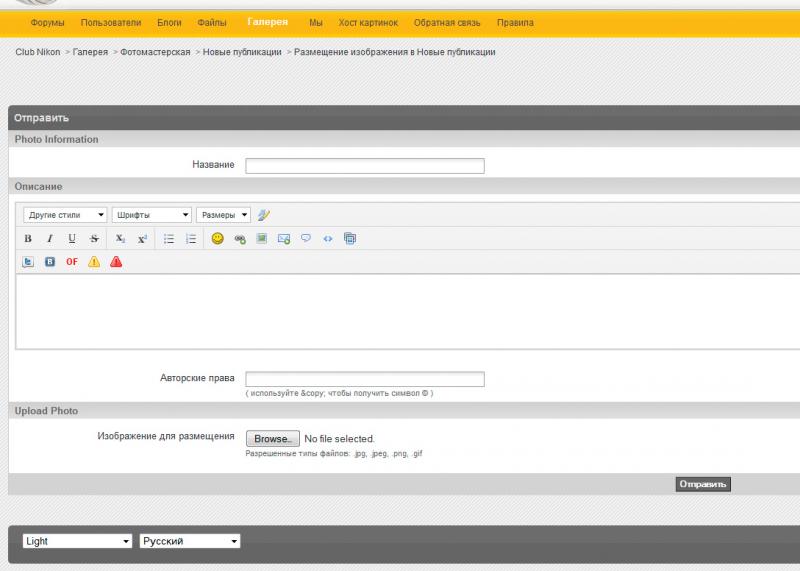The height and width of the screenshot is (571, 800).
Task: Open the Форумы menu
Action: (x=47, y=22)
